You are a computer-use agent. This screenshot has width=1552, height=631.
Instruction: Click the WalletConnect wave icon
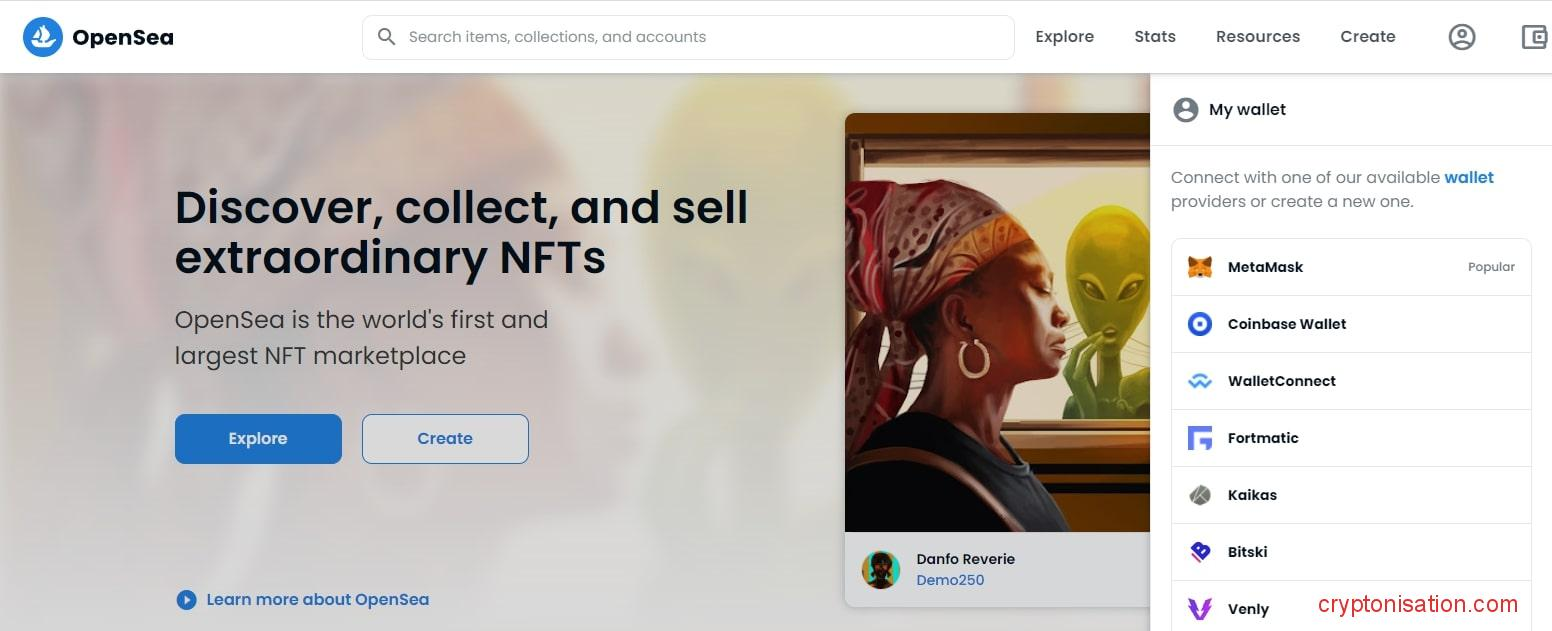[1199, 381]
